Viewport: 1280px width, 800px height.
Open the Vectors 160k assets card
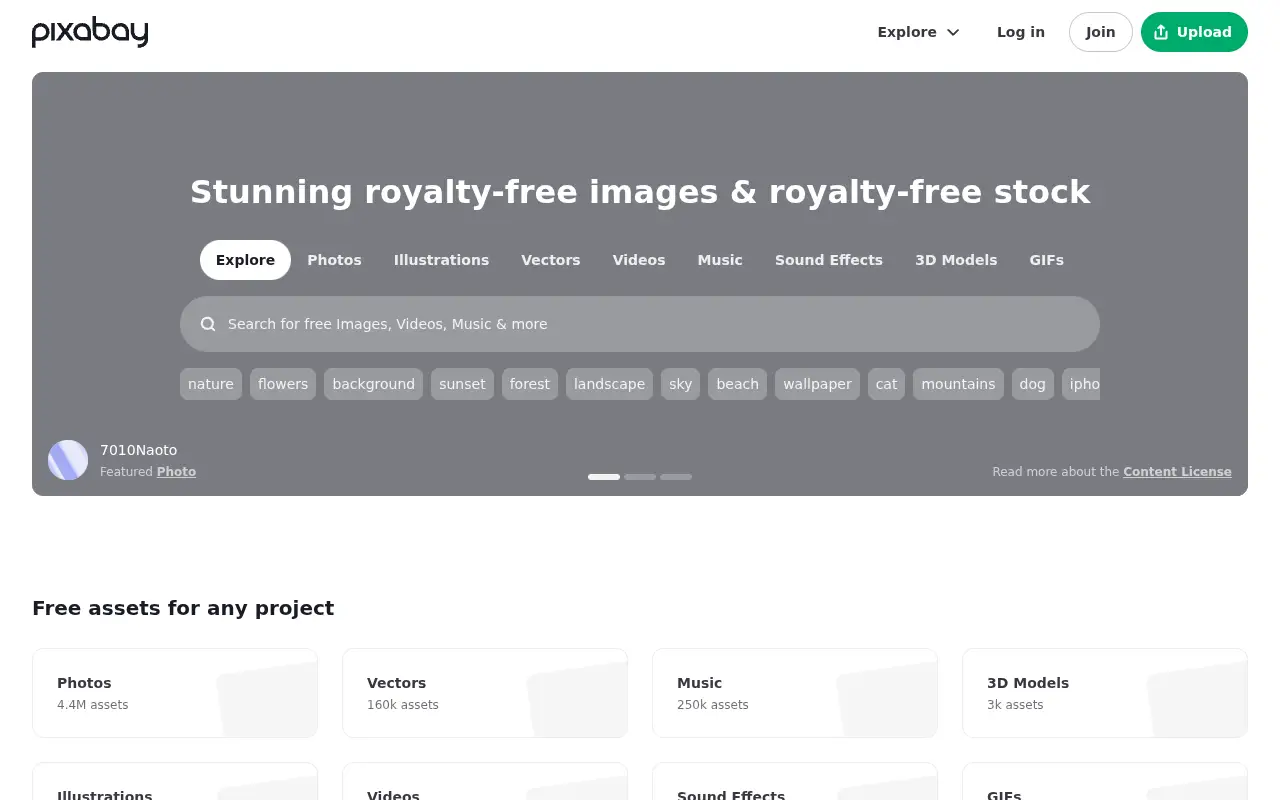point(485,693)
